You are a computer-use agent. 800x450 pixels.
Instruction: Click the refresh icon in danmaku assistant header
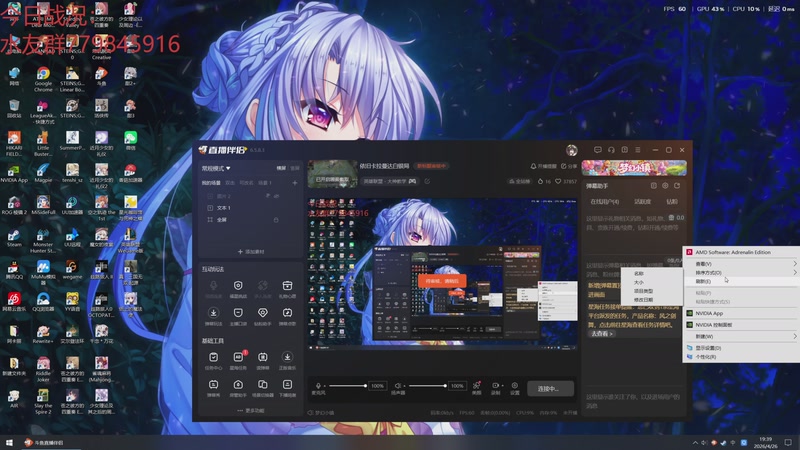point(677,186)
